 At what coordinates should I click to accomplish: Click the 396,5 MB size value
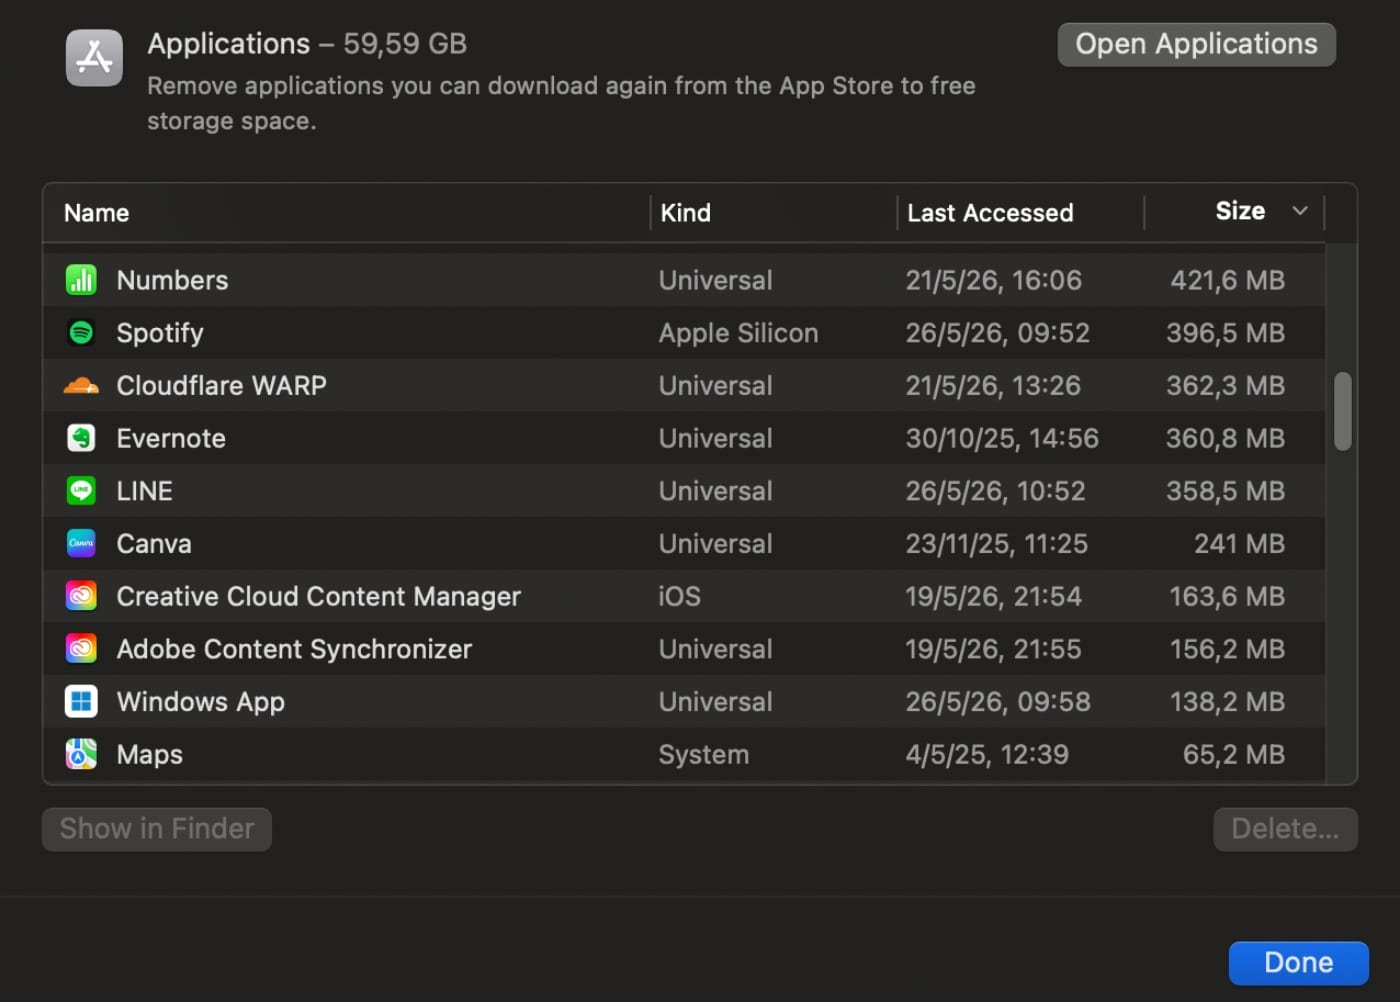1225,333
